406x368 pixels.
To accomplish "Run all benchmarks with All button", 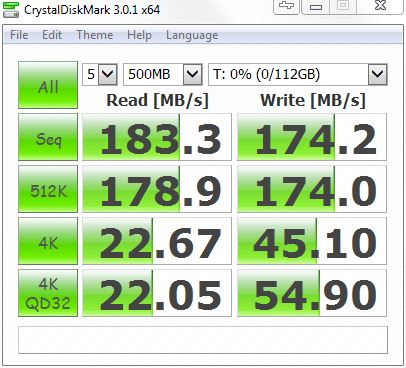I will pyautogui.click(x=48, y=85).
